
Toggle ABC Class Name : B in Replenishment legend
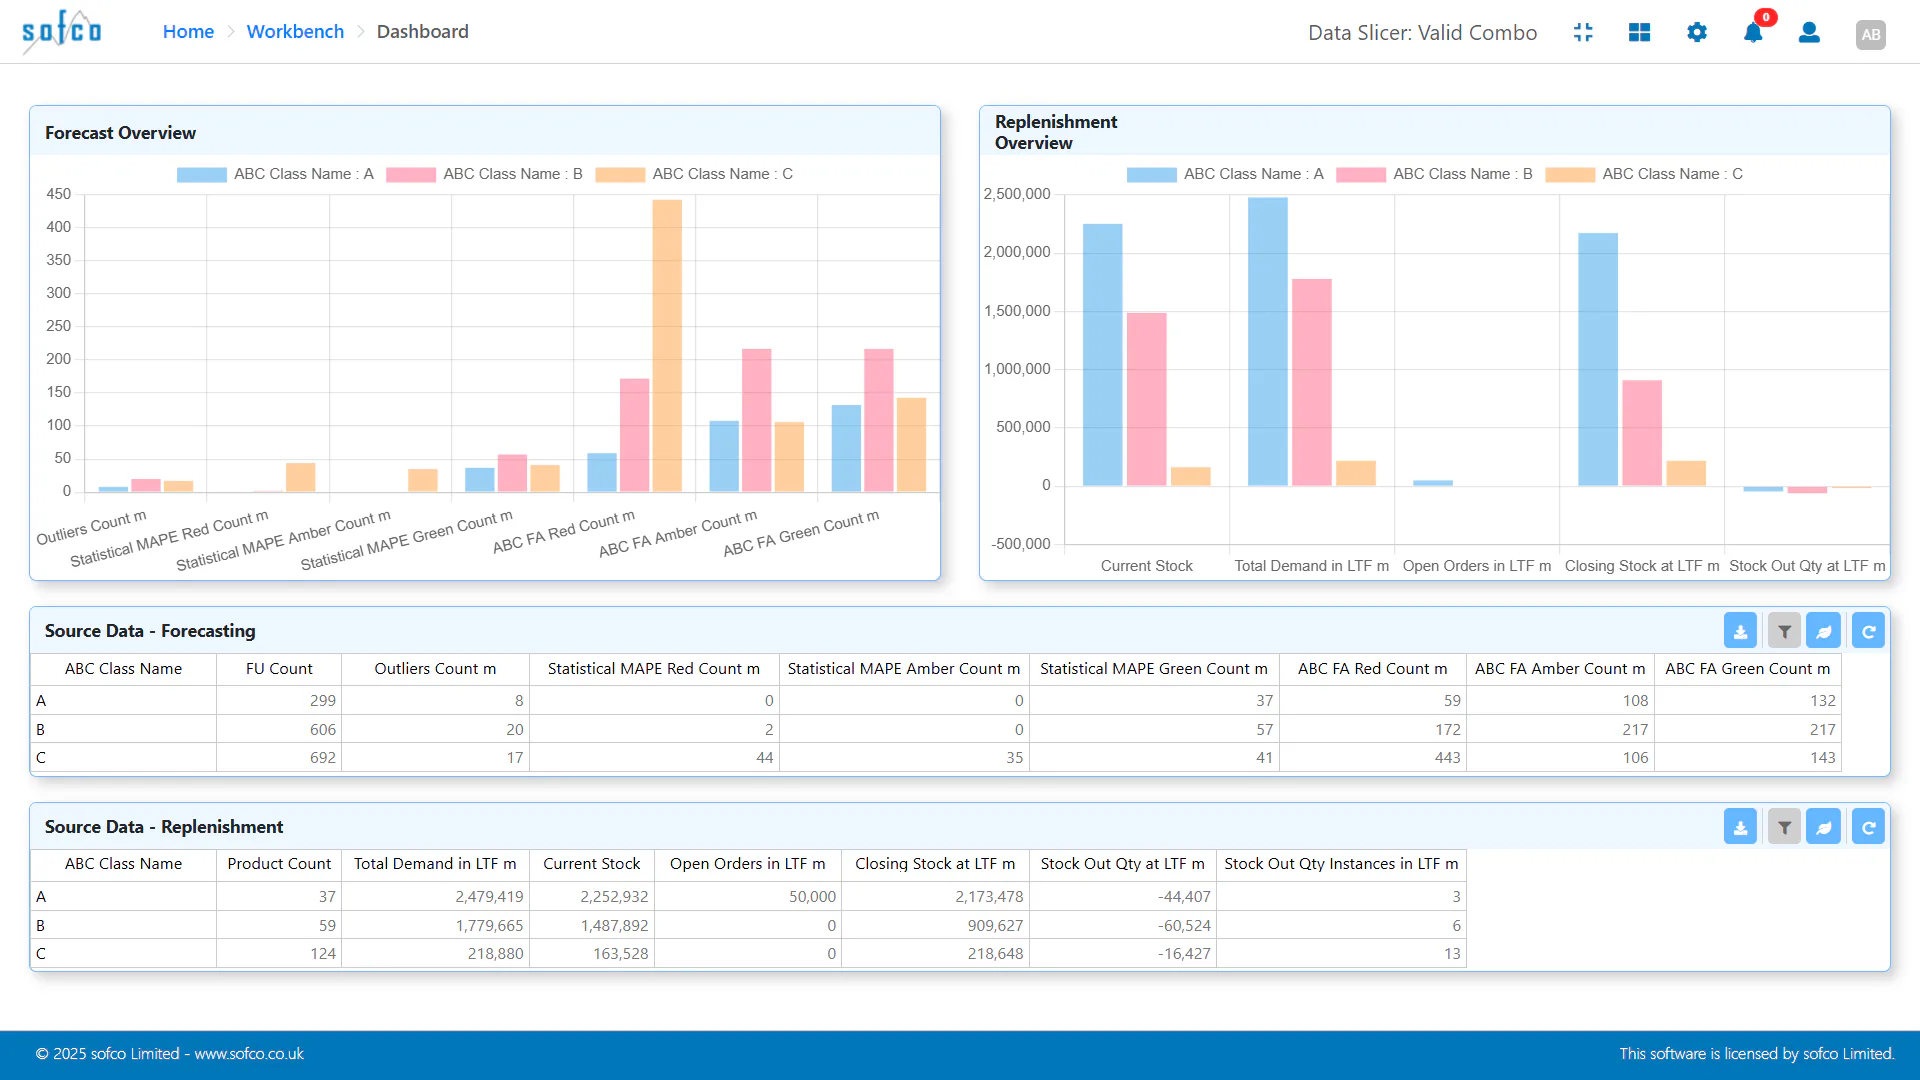tap(1434, 174)
